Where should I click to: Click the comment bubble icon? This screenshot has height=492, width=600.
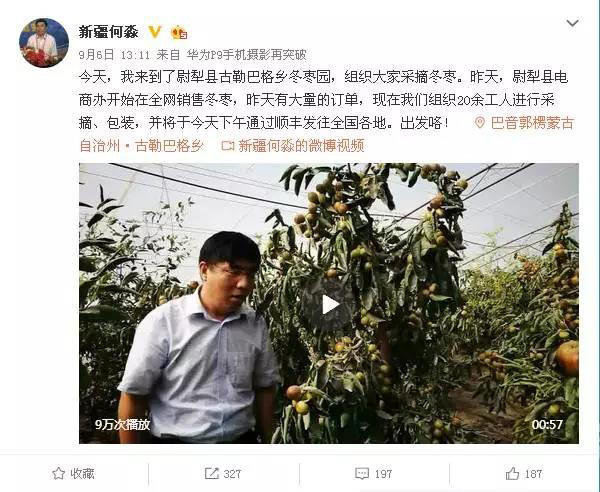click(x=362, y=474)
